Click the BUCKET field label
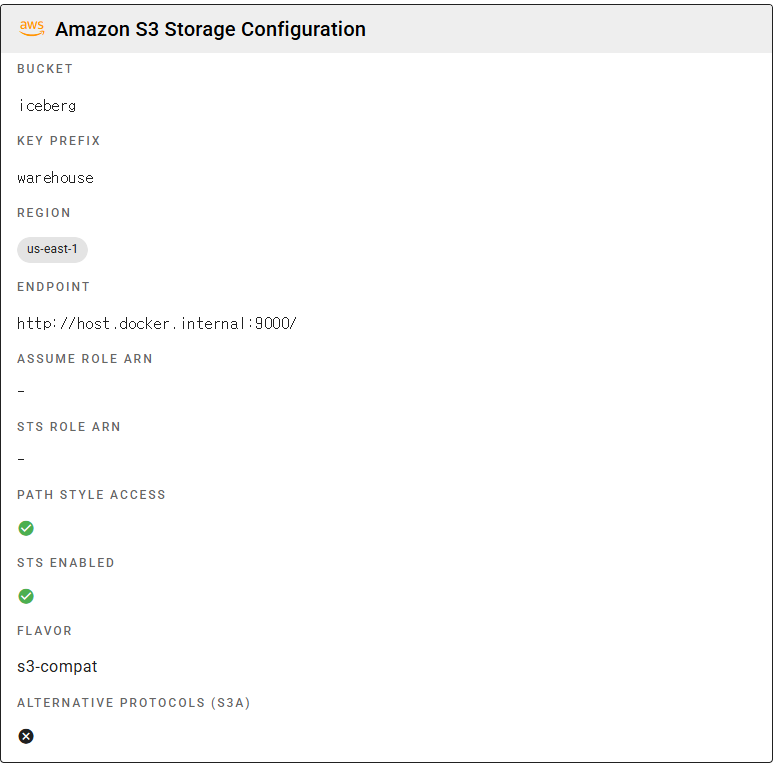This screenshot has height=764, width=777. (45, 69)
